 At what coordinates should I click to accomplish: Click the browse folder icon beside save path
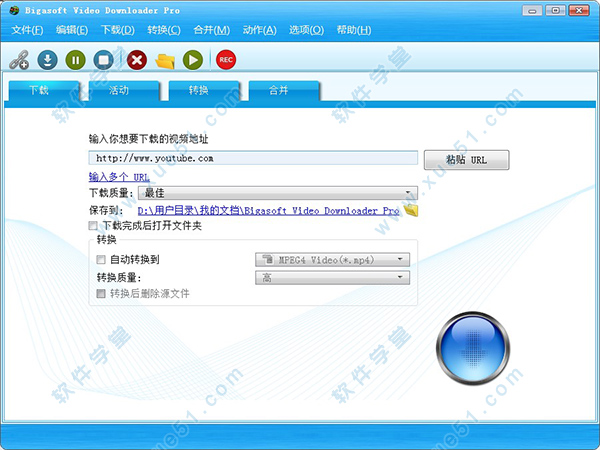tap(410, 210)
